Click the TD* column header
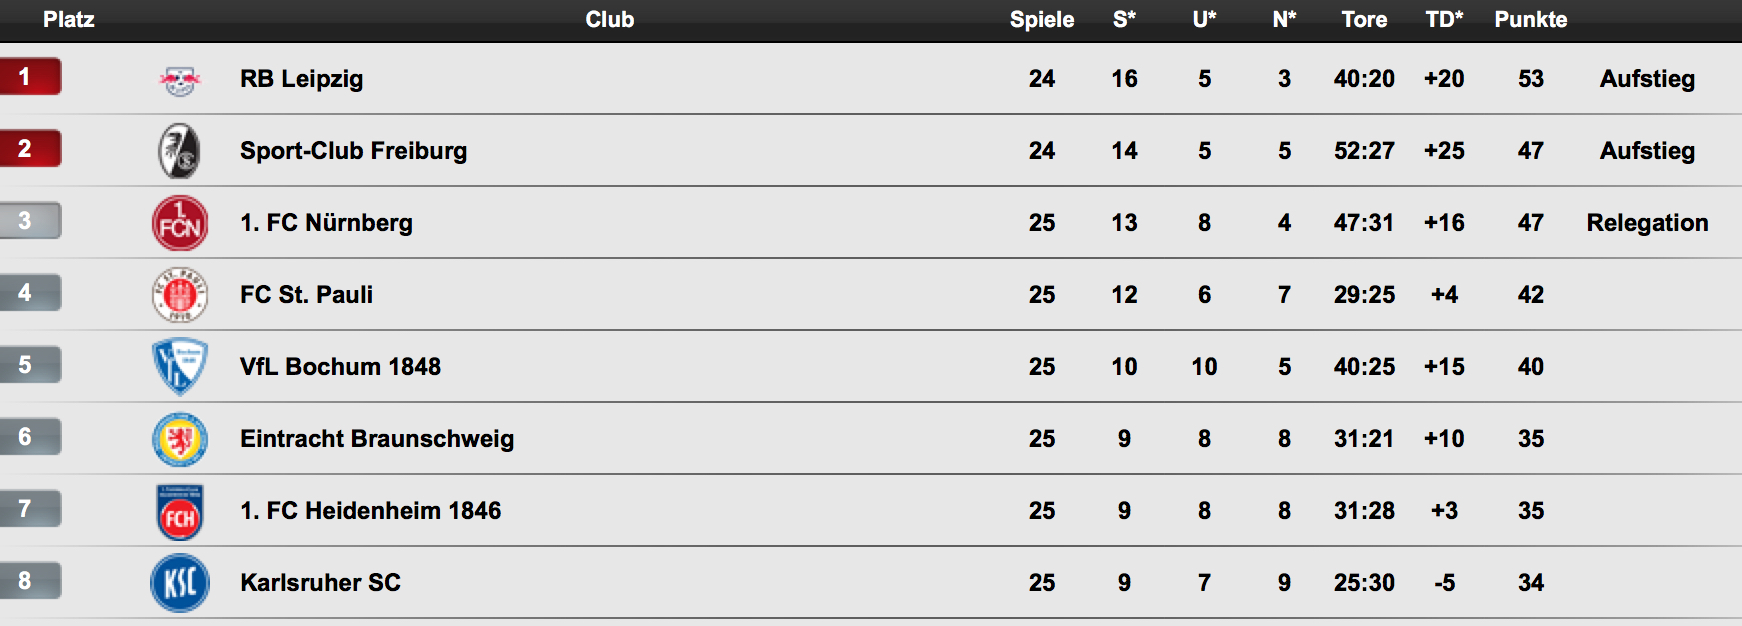 point(1444,19)
